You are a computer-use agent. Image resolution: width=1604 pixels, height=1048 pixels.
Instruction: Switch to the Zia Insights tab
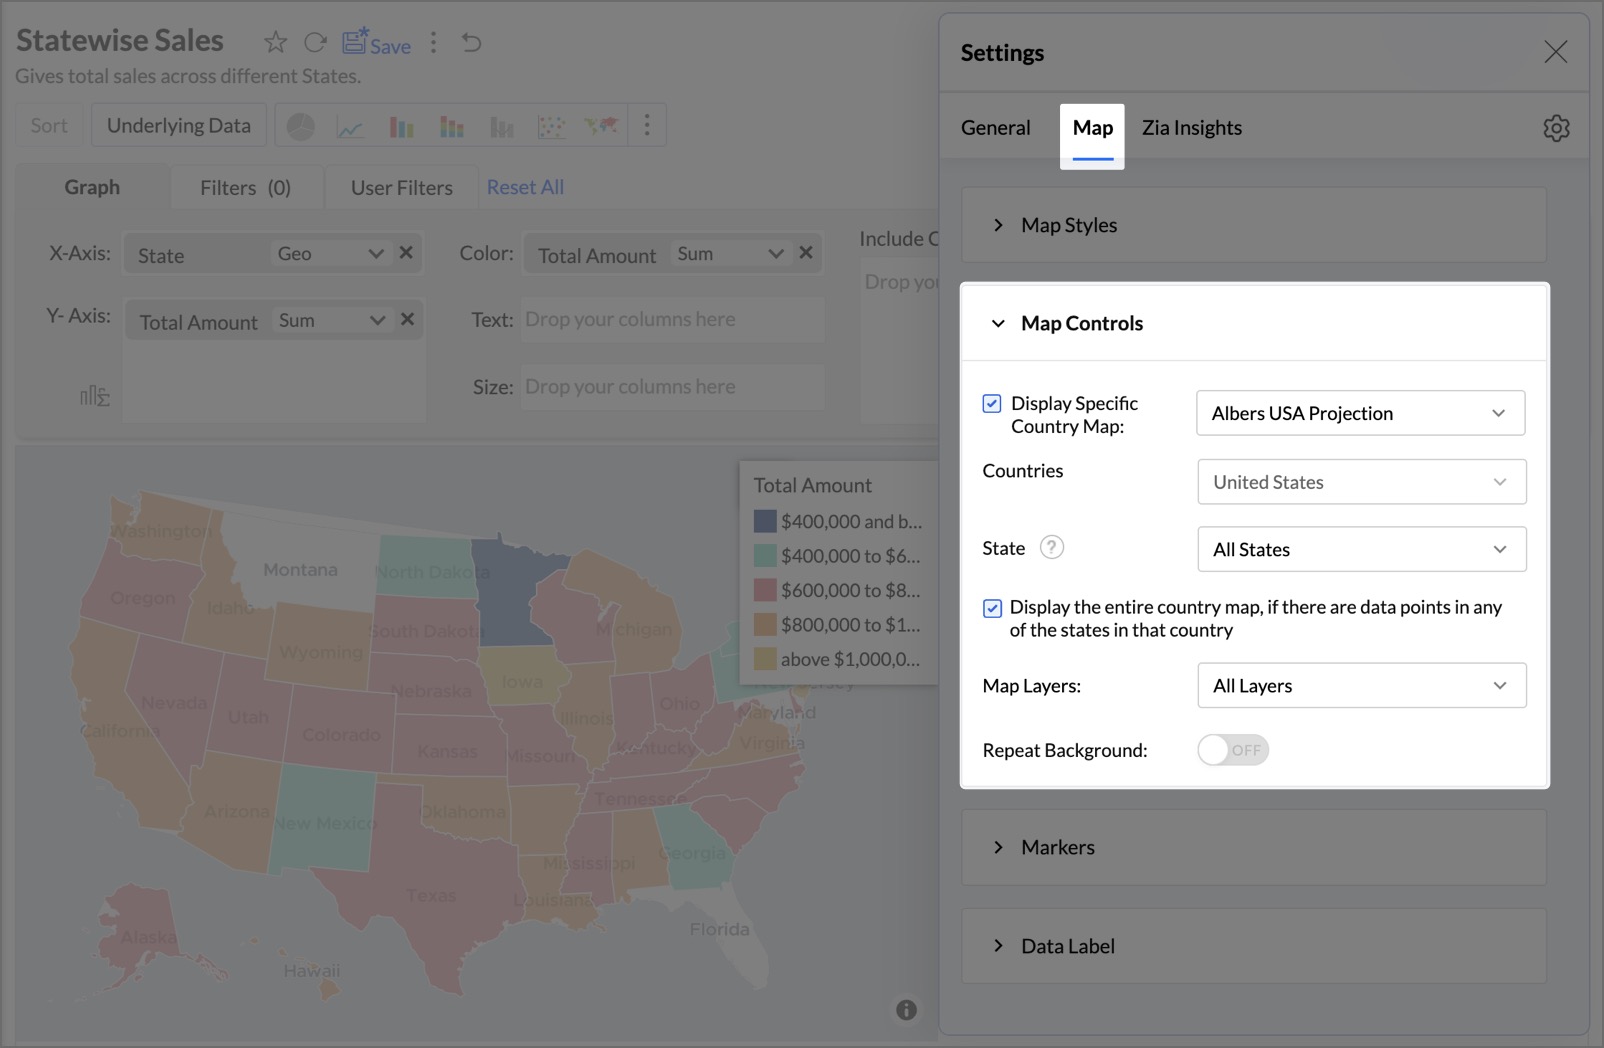(x=1191, y=128)
